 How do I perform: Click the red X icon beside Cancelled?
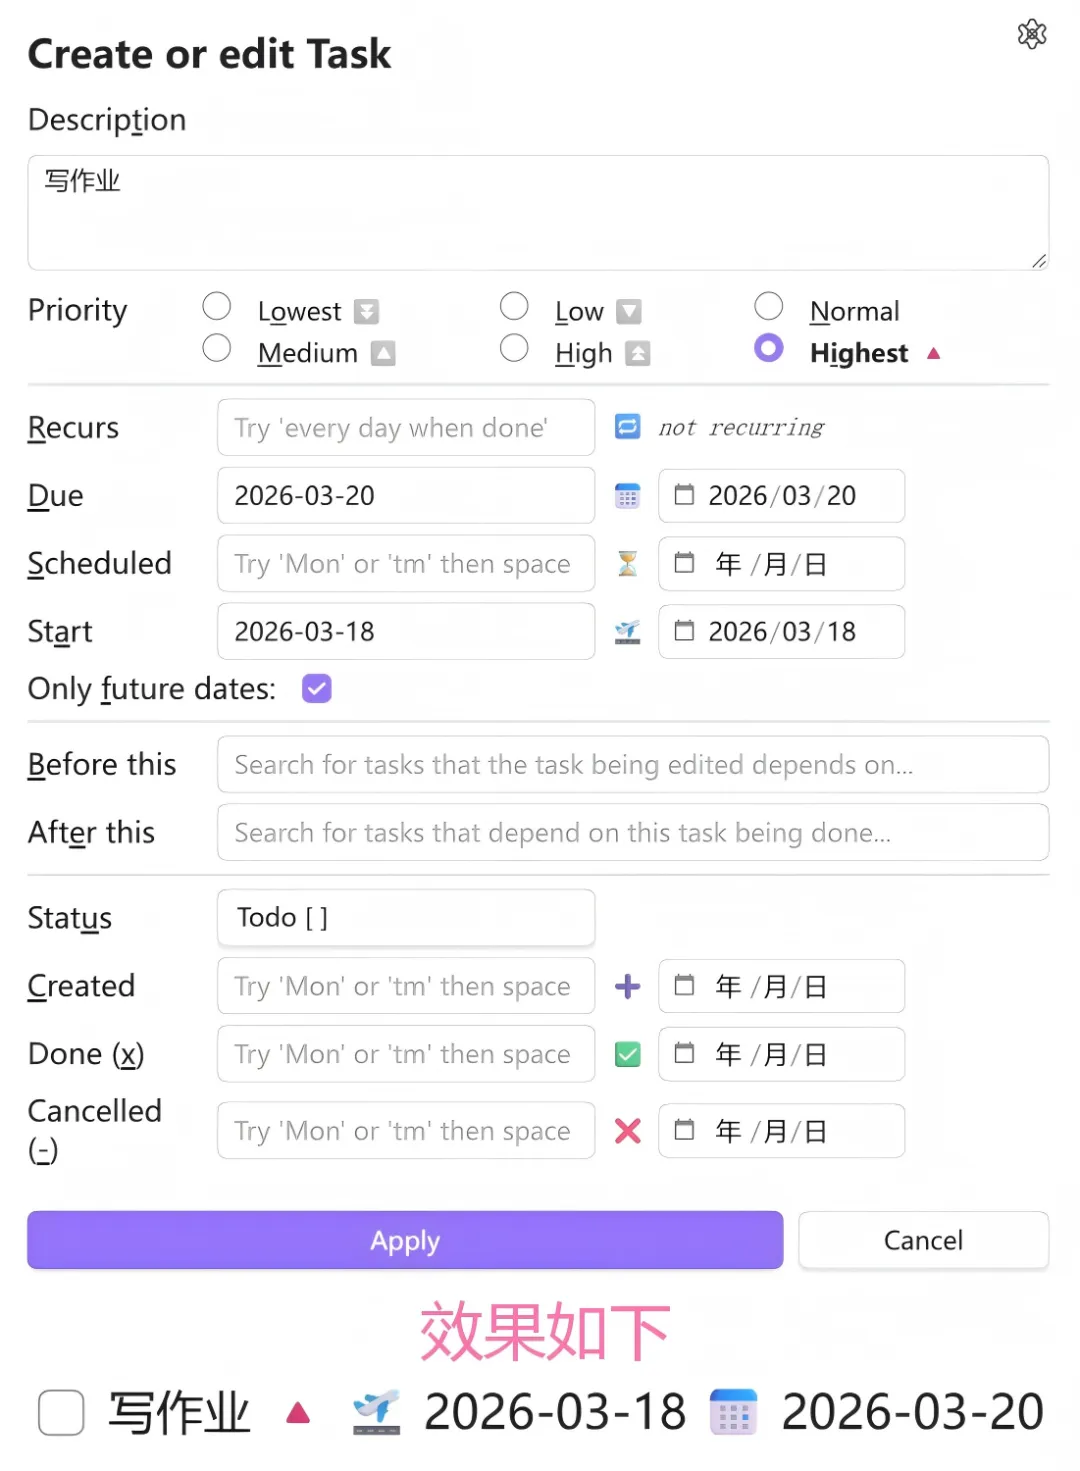[x=627, y=1131]
